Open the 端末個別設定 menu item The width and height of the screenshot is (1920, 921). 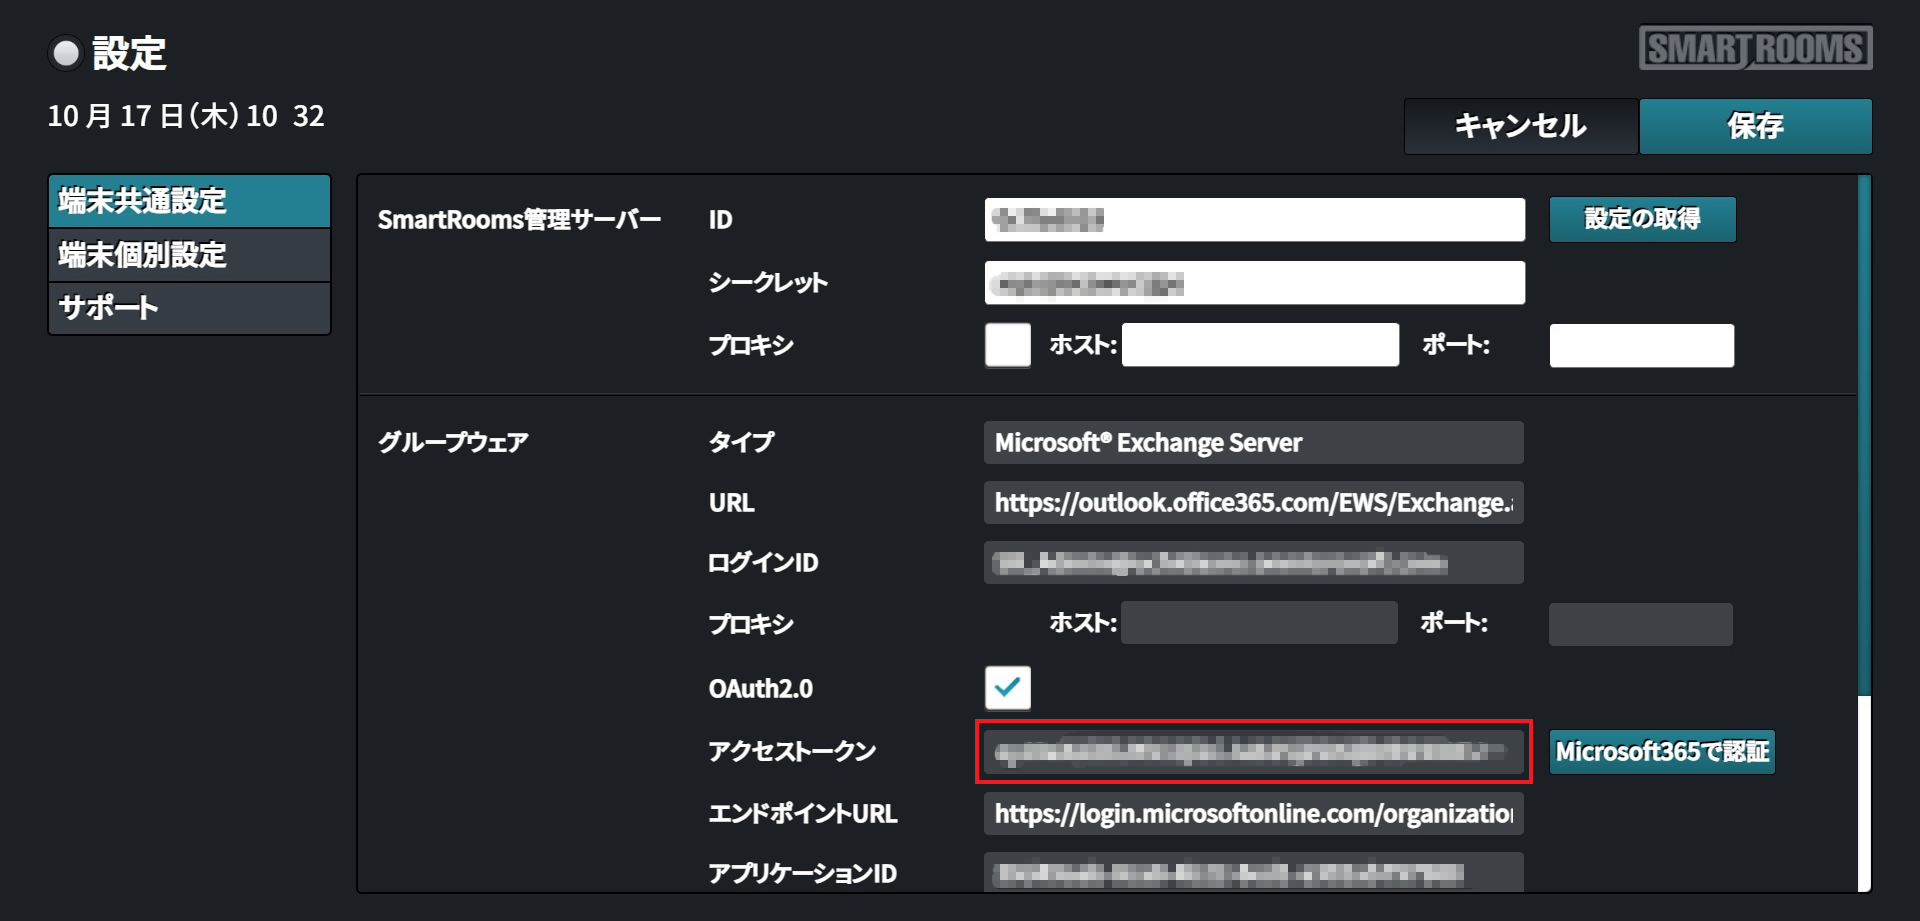[189, 255]
